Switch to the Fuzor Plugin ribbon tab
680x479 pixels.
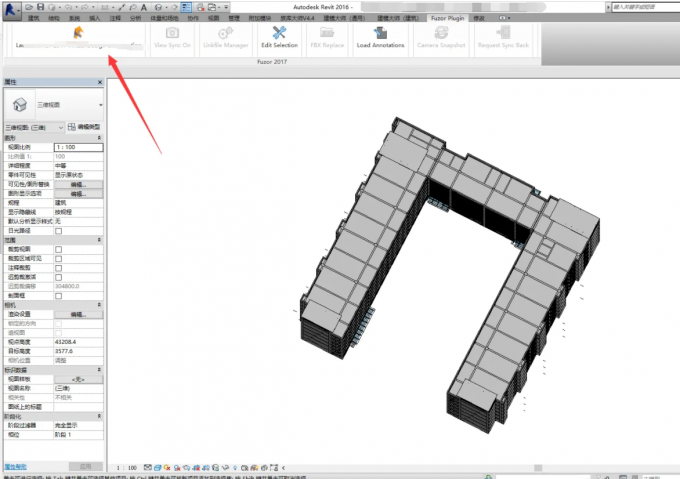point(447,18)
